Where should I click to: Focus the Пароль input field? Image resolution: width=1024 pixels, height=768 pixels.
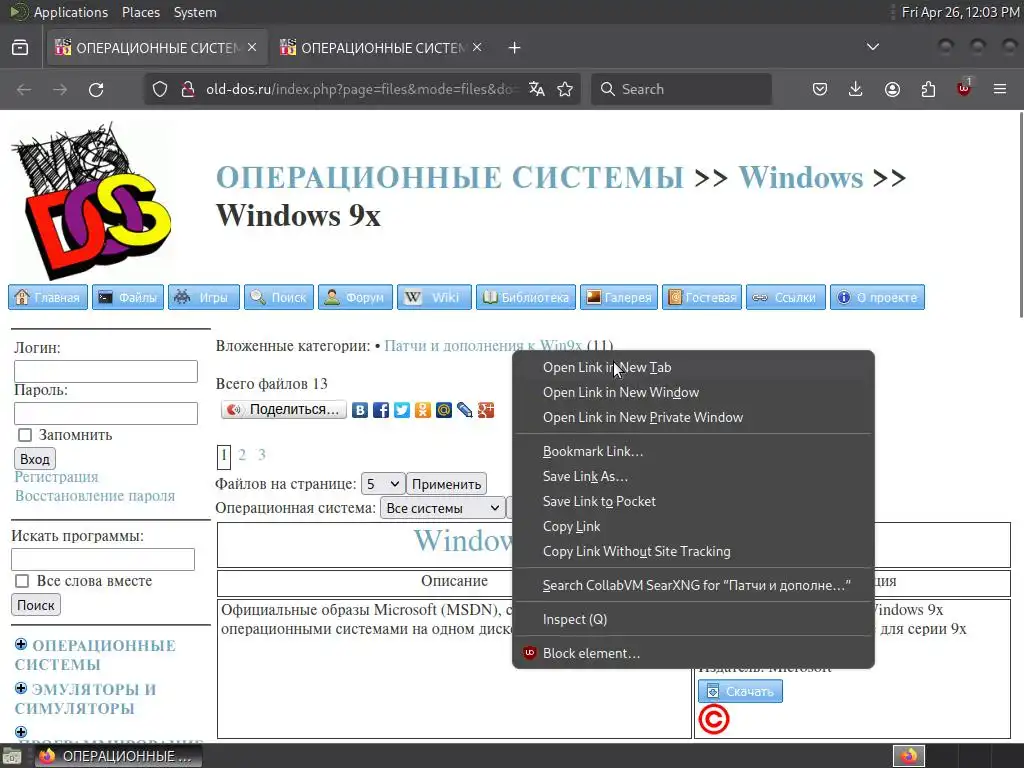(x=106, y=413)
